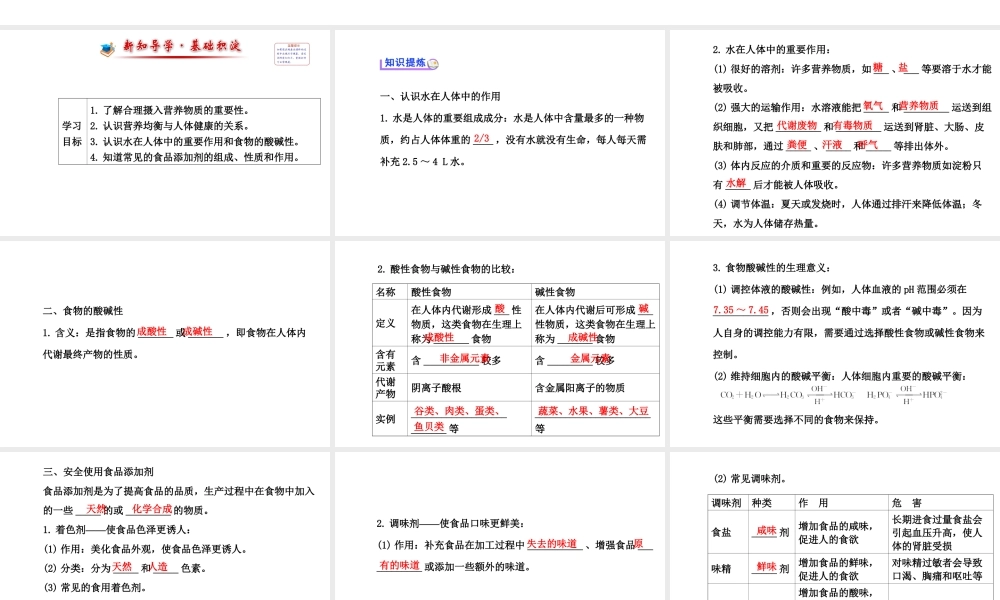This screenshot has height=600, width=1000.
Task: Click the red answer 代谢废物
Action: click(797, 126)
